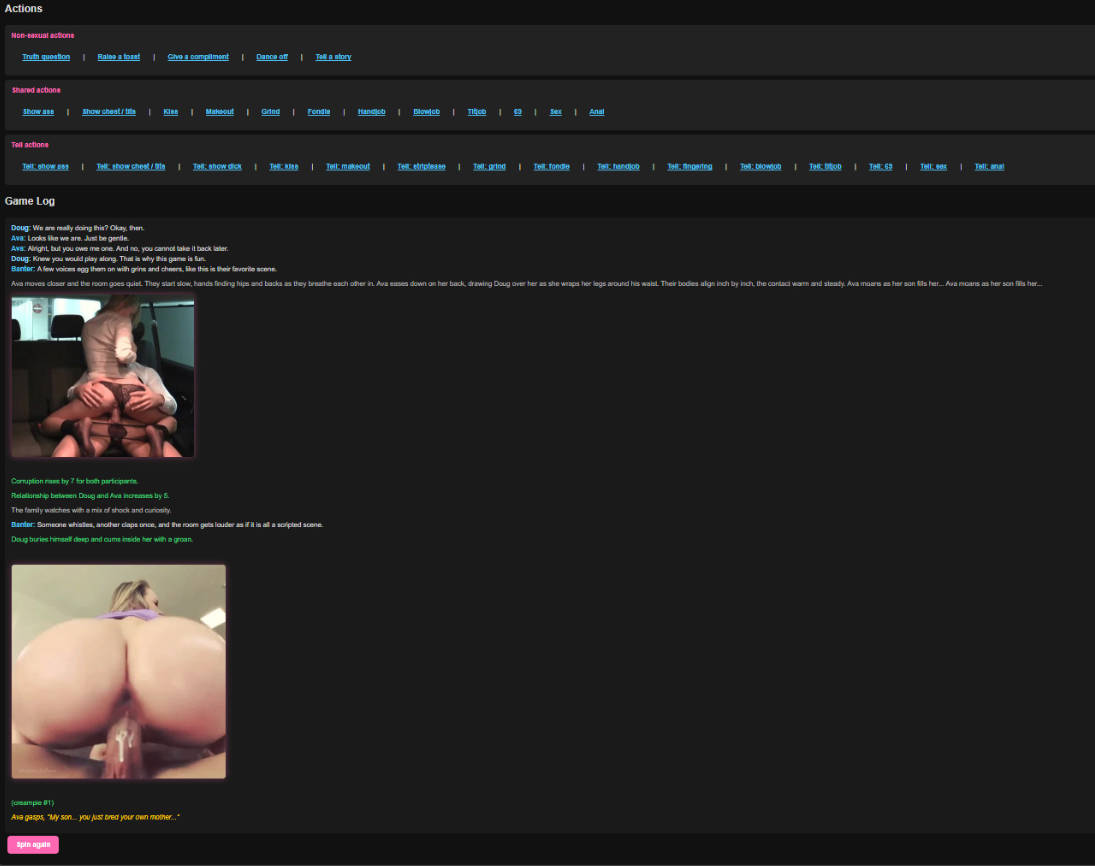Select the 69 link in Shared actions
Screen dimensions: 1095x866
click(518, 112)
